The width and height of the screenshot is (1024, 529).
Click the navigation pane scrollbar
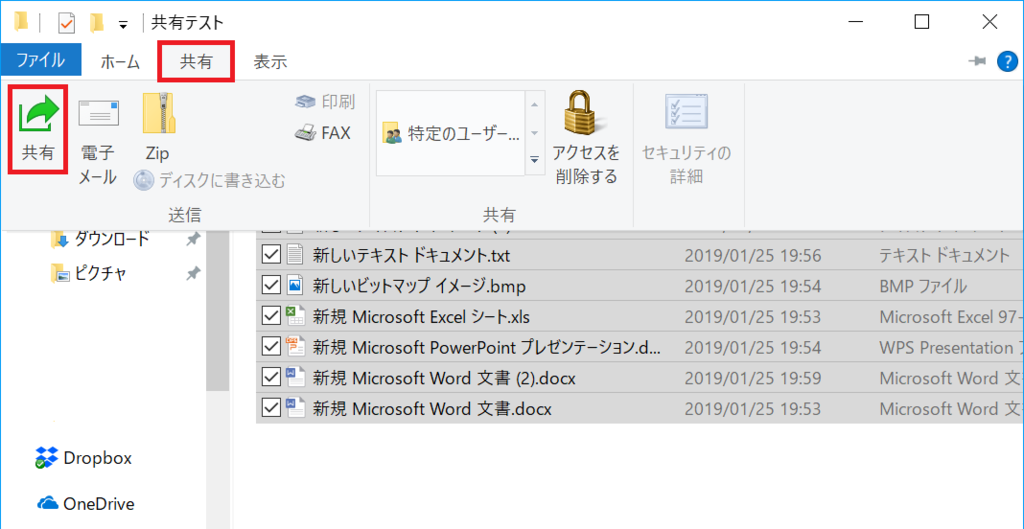pos(219,310)
